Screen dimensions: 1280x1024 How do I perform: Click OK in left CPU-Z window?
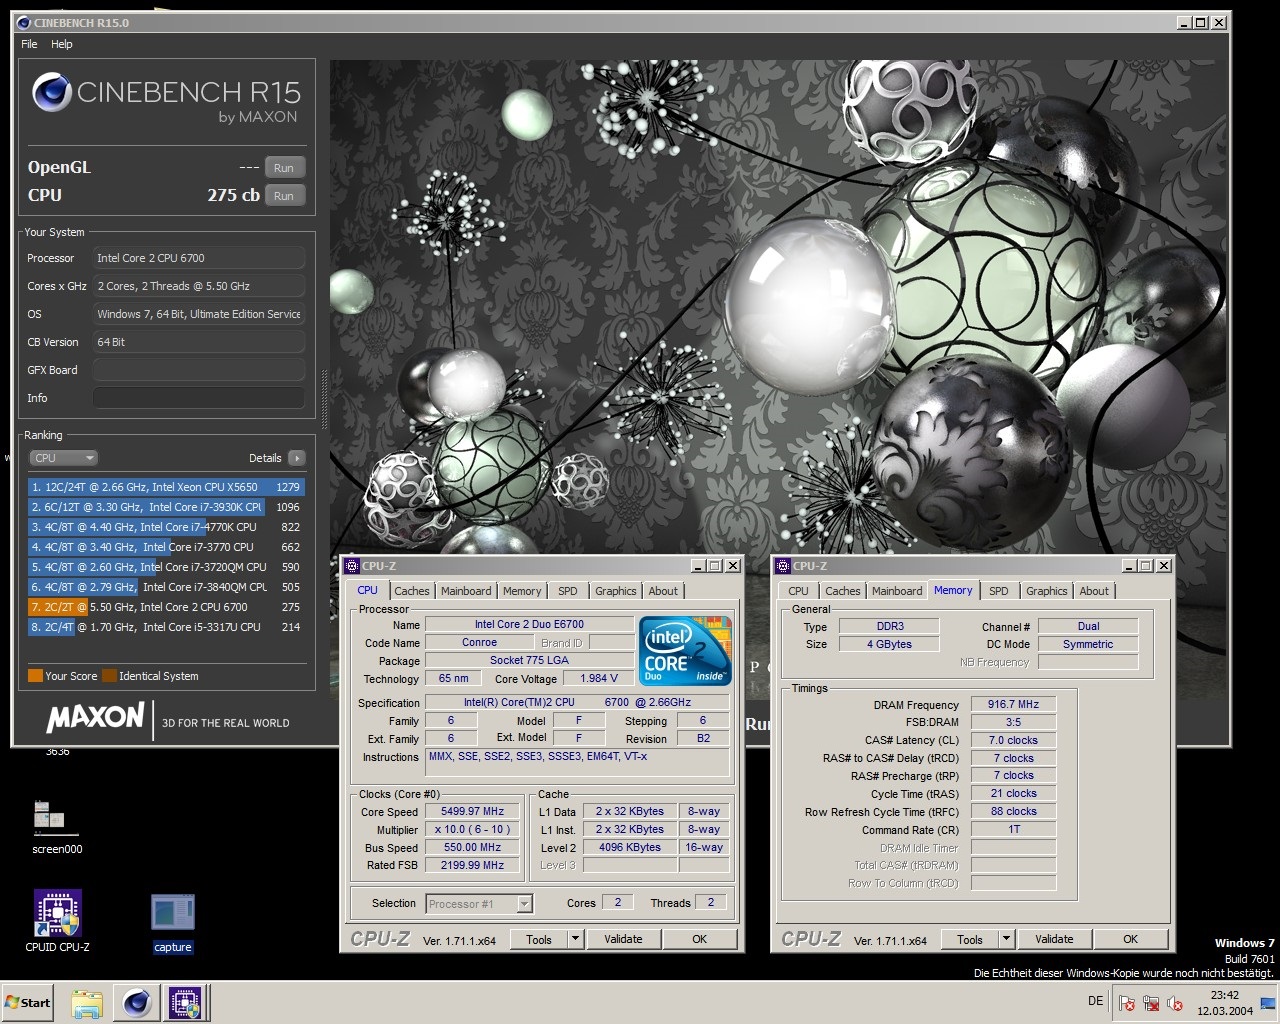click(699, 939)
